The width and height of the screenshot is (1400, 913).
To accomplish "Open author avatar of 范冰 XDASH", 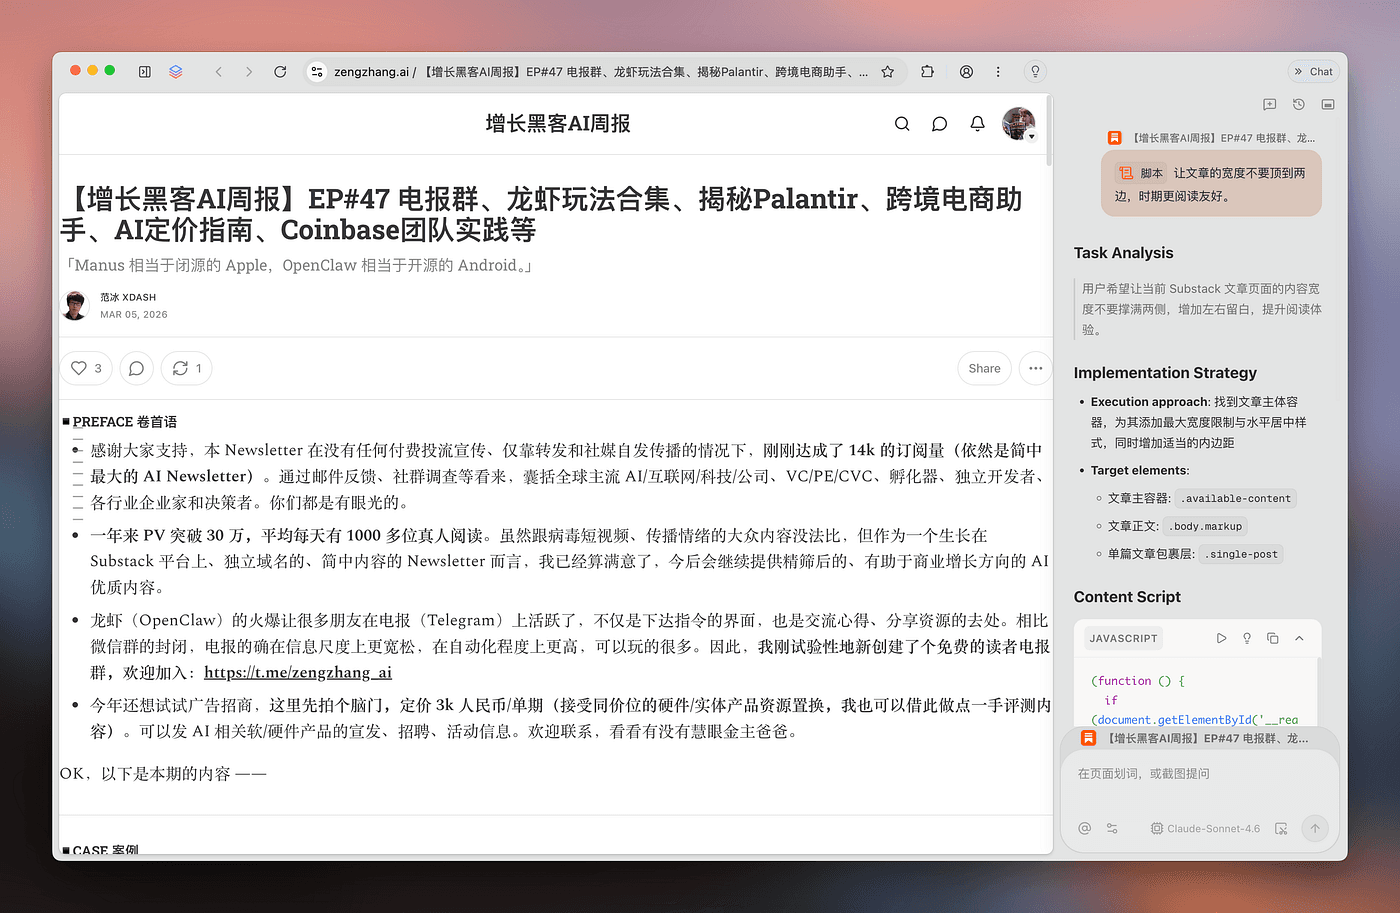I will pos(75,305).
